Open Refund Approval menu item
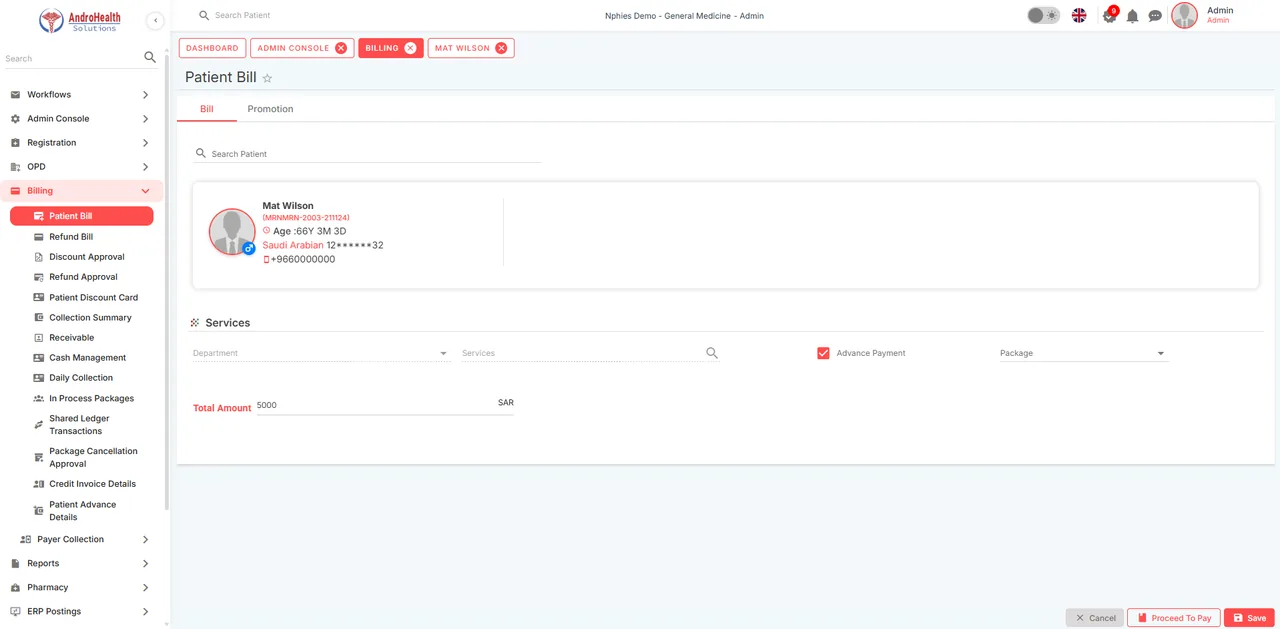This screenshot has height=629, width=1280. click(82, 277)
